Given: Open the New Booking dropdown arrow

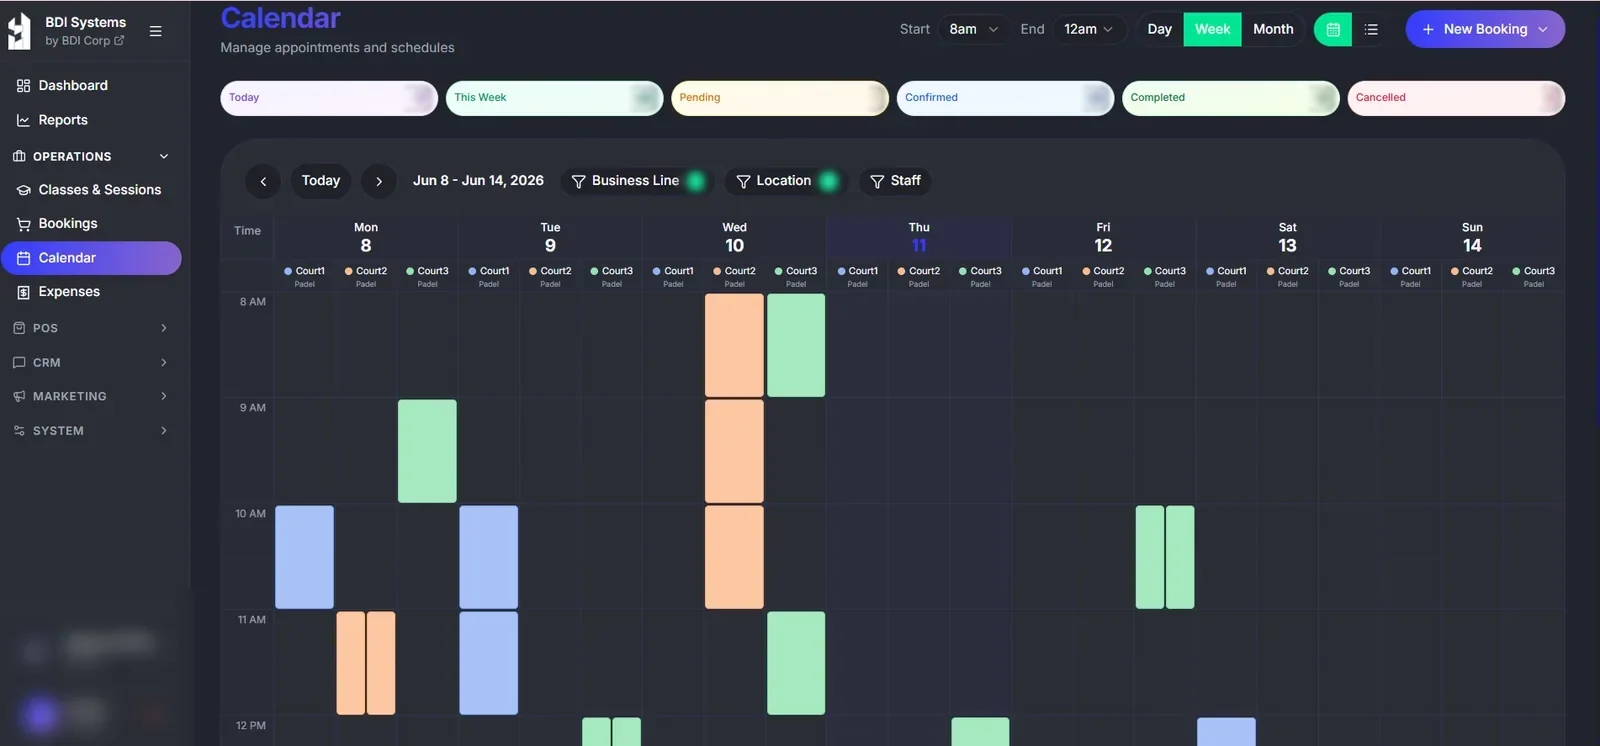Looking at the screenshot, I should tap(1543, 30).
